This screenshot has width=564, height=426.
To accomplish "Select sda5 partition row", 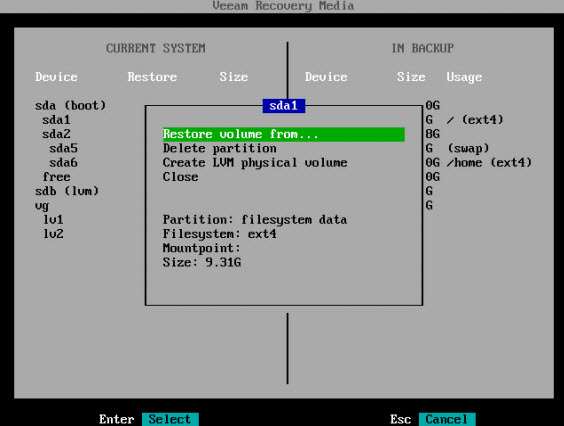I will (x=63, y=148).
